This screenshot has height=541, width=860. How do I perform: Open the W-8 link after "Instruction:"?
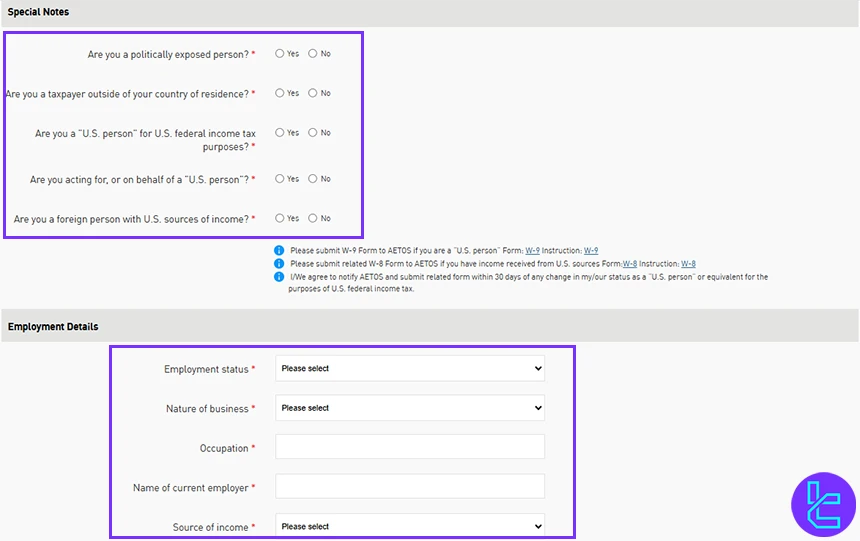[689, 264]
